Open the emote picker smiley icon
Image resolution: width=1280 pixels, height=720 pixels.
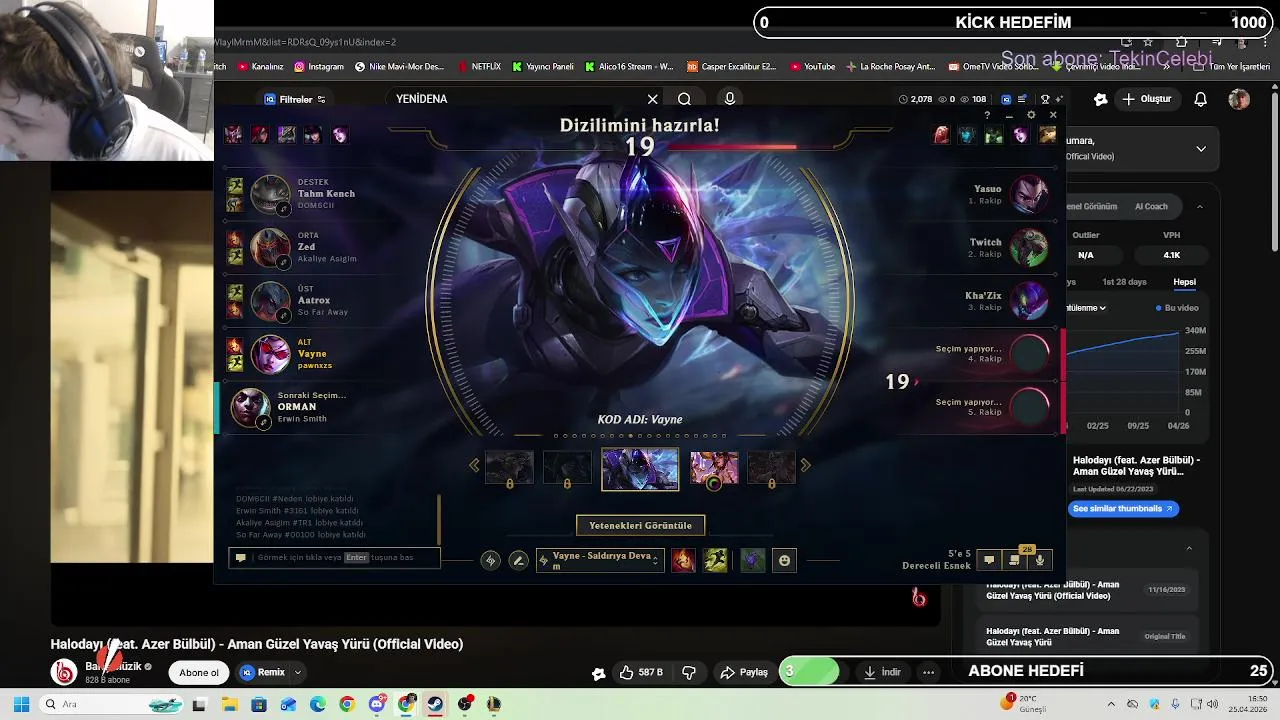784,561
